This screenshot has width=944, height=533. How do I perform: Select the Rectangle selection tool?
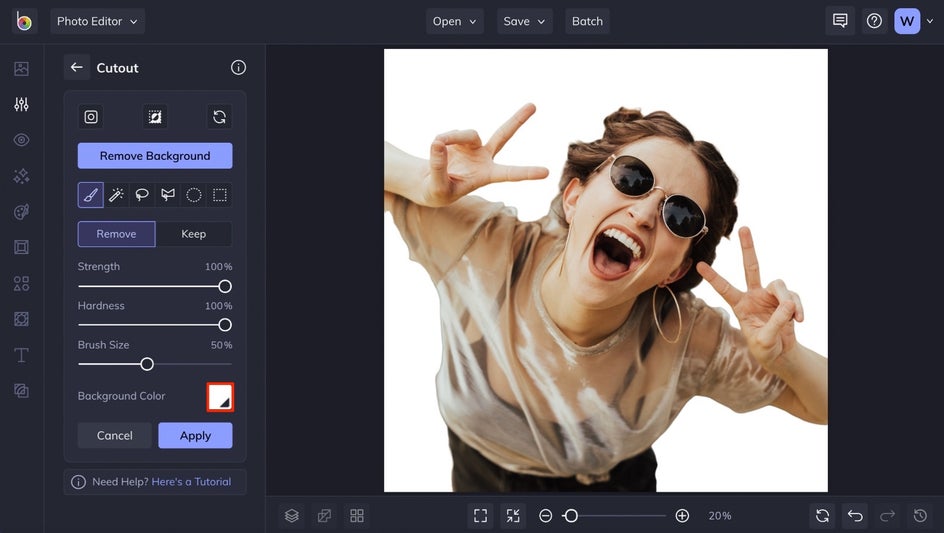coord(220,195)
